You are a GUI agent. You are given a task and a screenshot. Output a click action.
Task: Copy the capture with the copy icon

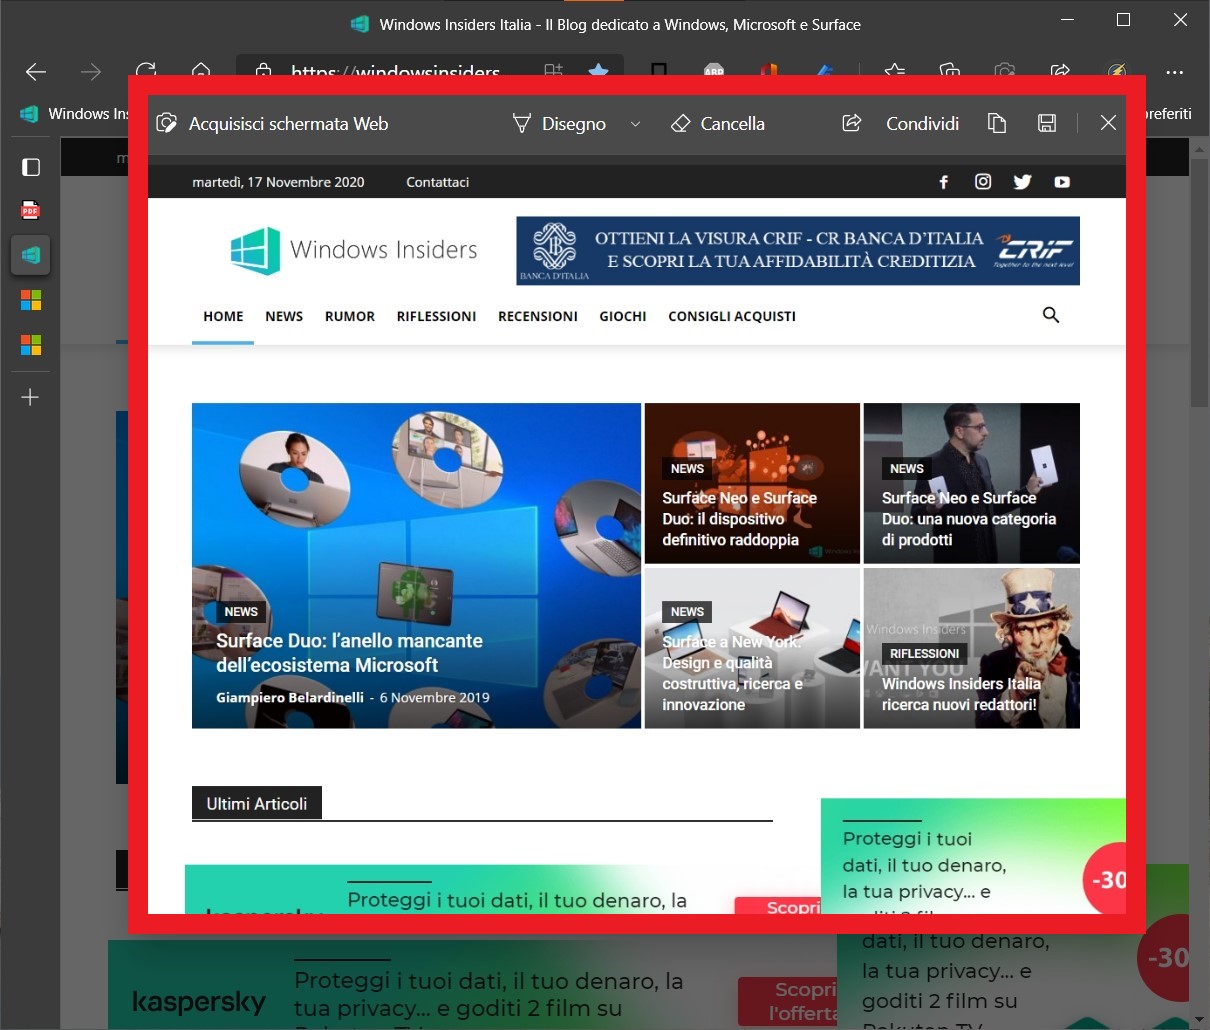click(x=997, y=123)
